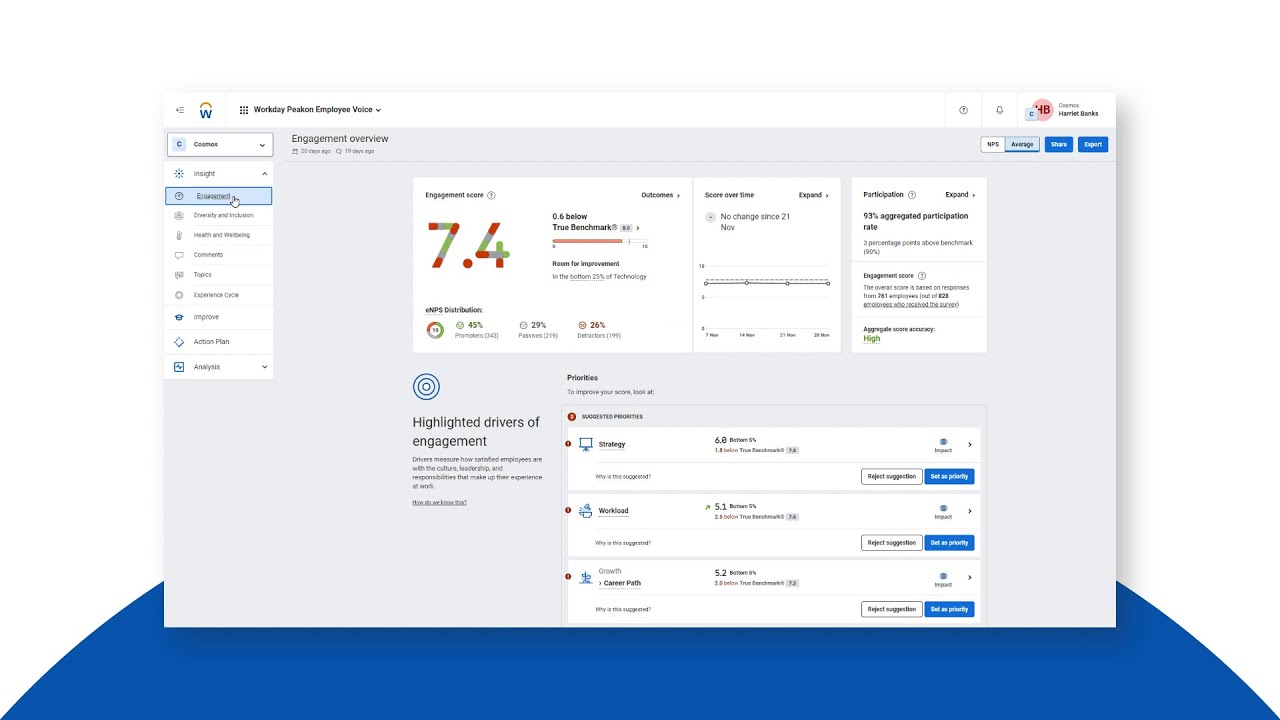Click the Workload driver icon
This screenshot has height=720, width=1280.
point(586,511)
